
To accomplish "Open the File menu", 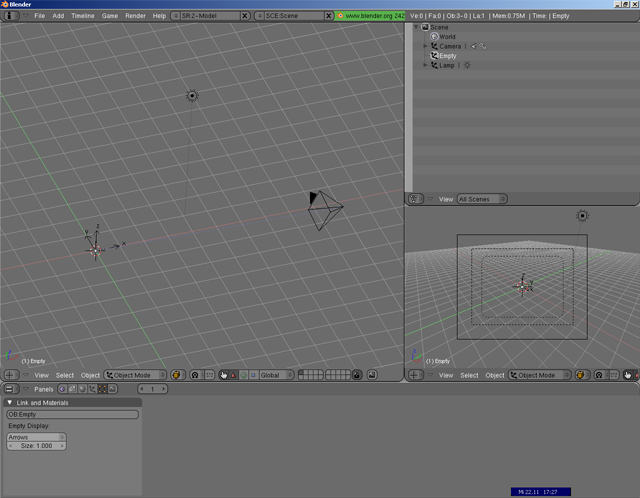I will (x=40, y=16).
